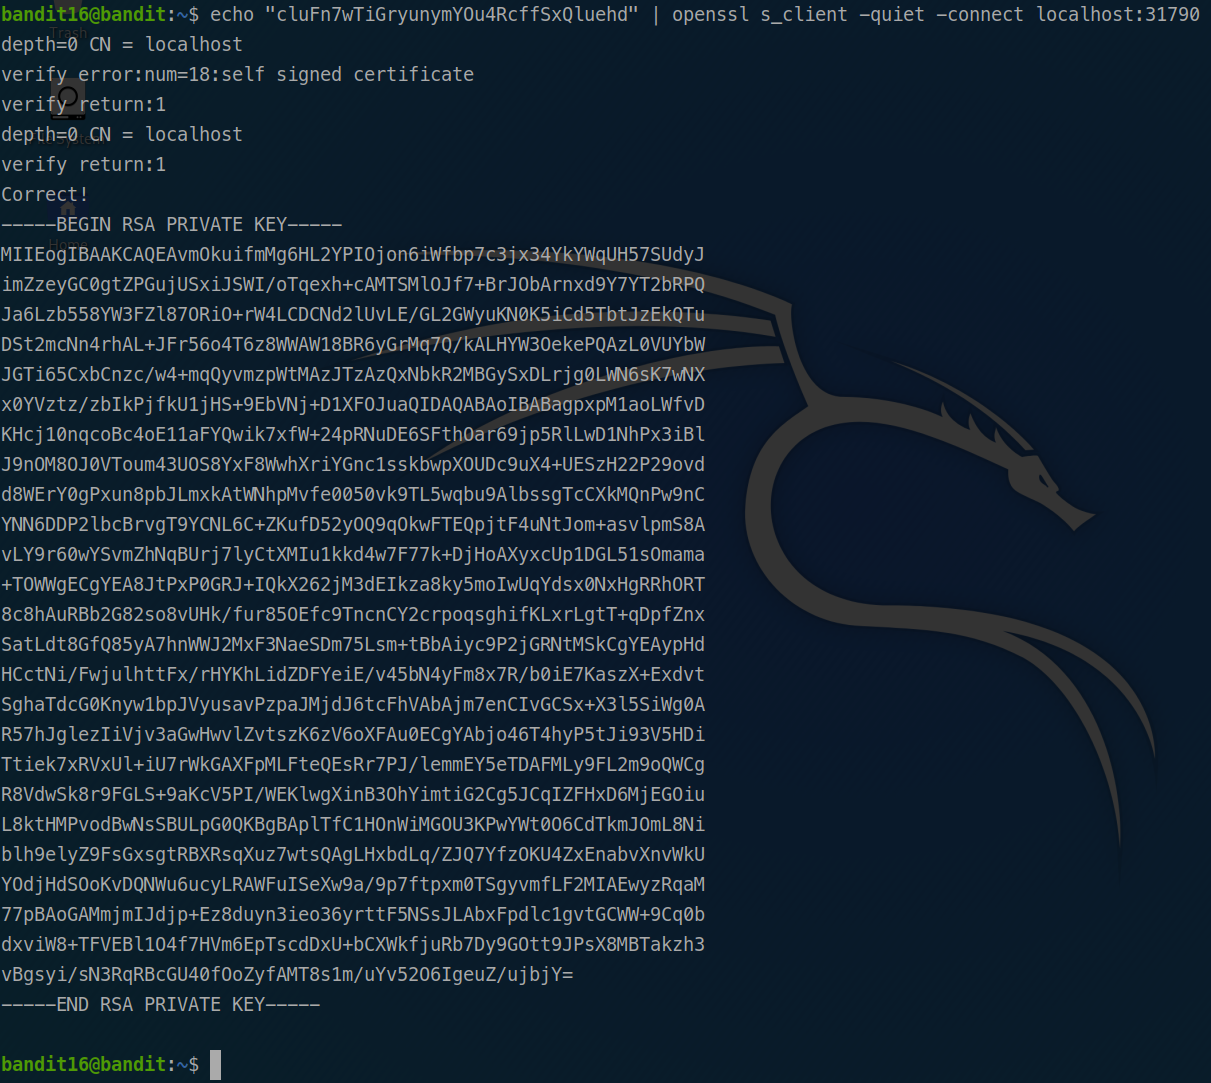The image size is (1211, 1083).
Task: Click the second "verify return:1" line
Action: 83,164
